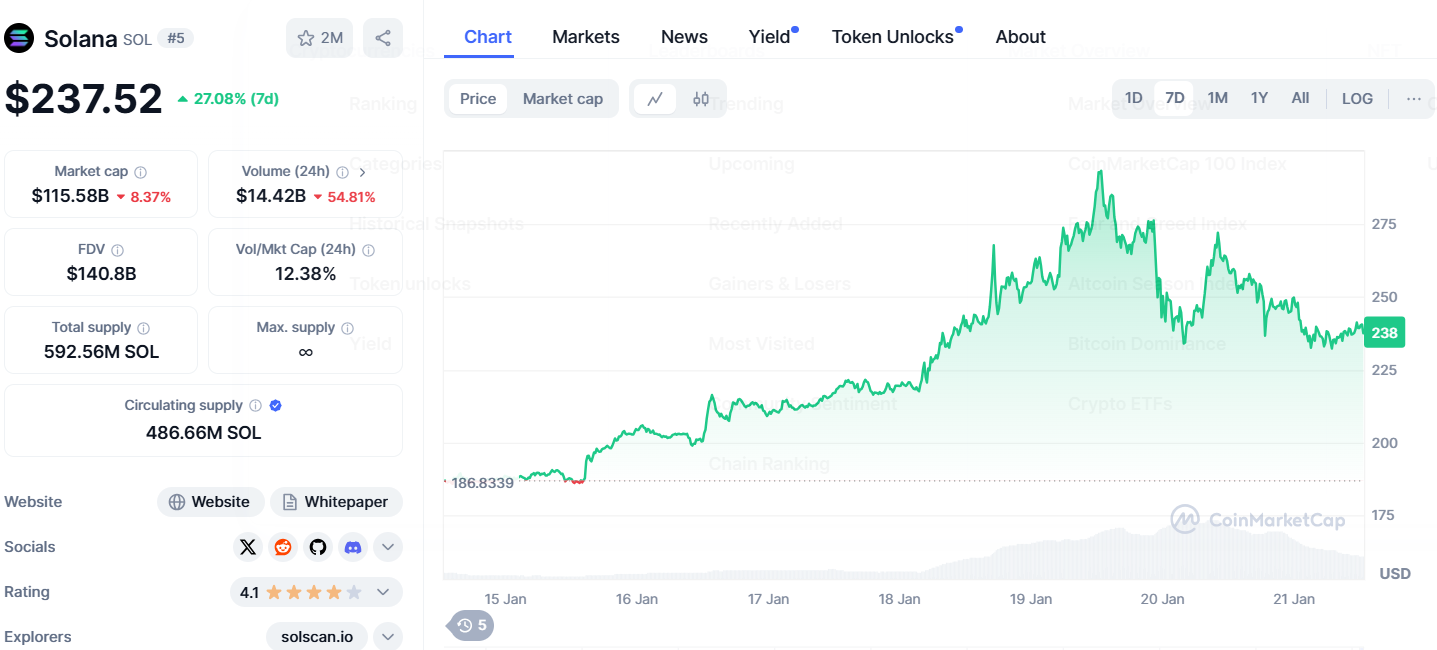This screenshot has height=650, width=1437.
Task: Show Market cap info tooltip icon
Action: click(x=141, y=172)
